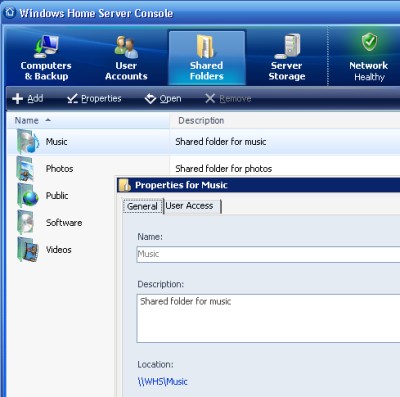
Task: Click the Name input field
Action: [x=268, y=254]
